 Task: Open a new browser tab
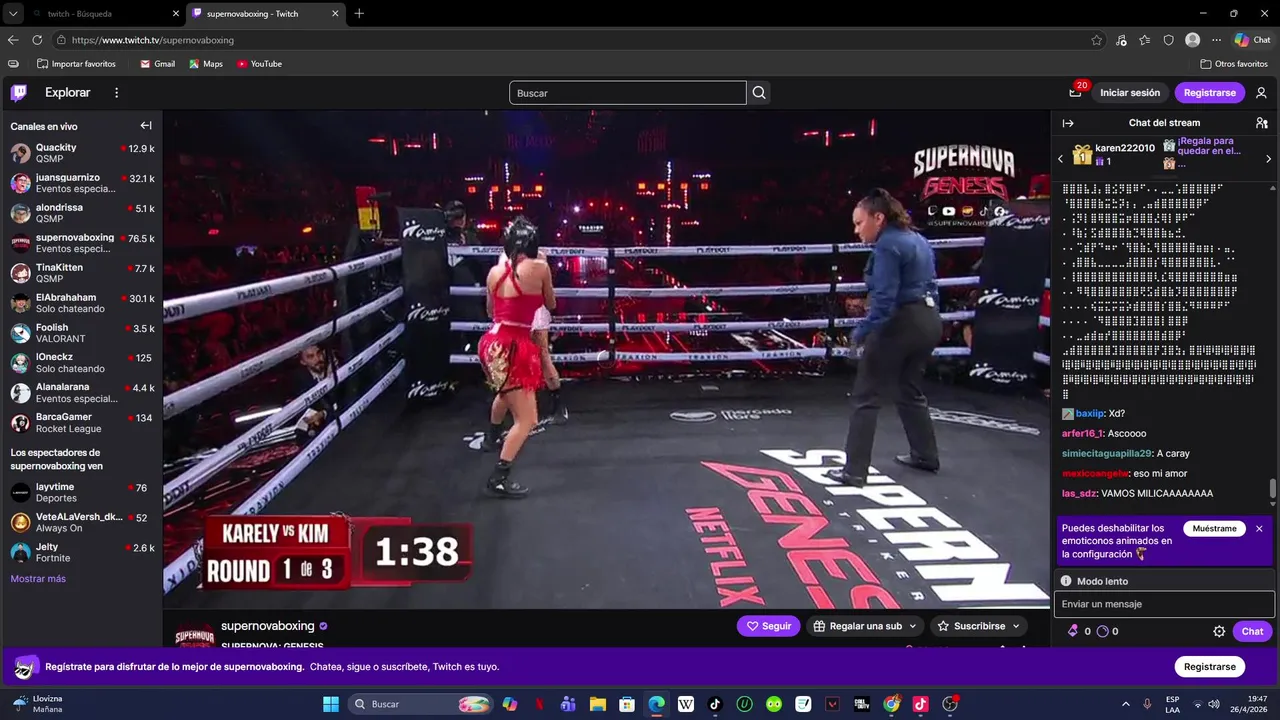359,14
